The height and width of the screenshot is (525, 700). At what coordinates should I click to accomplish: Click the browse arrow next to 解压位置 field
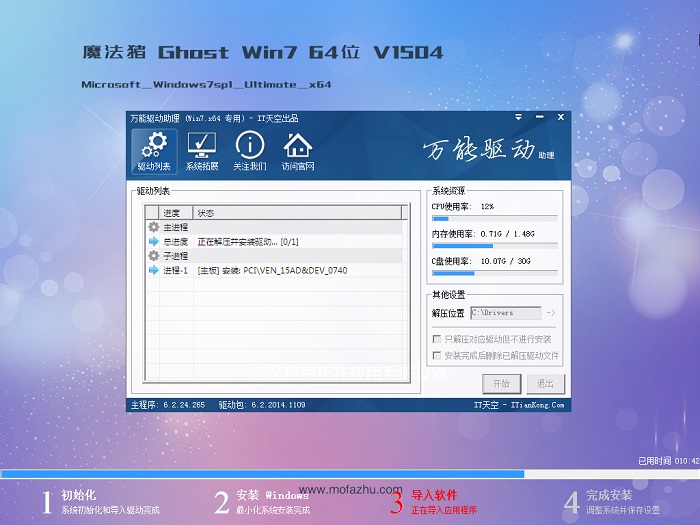pos(551,313)
